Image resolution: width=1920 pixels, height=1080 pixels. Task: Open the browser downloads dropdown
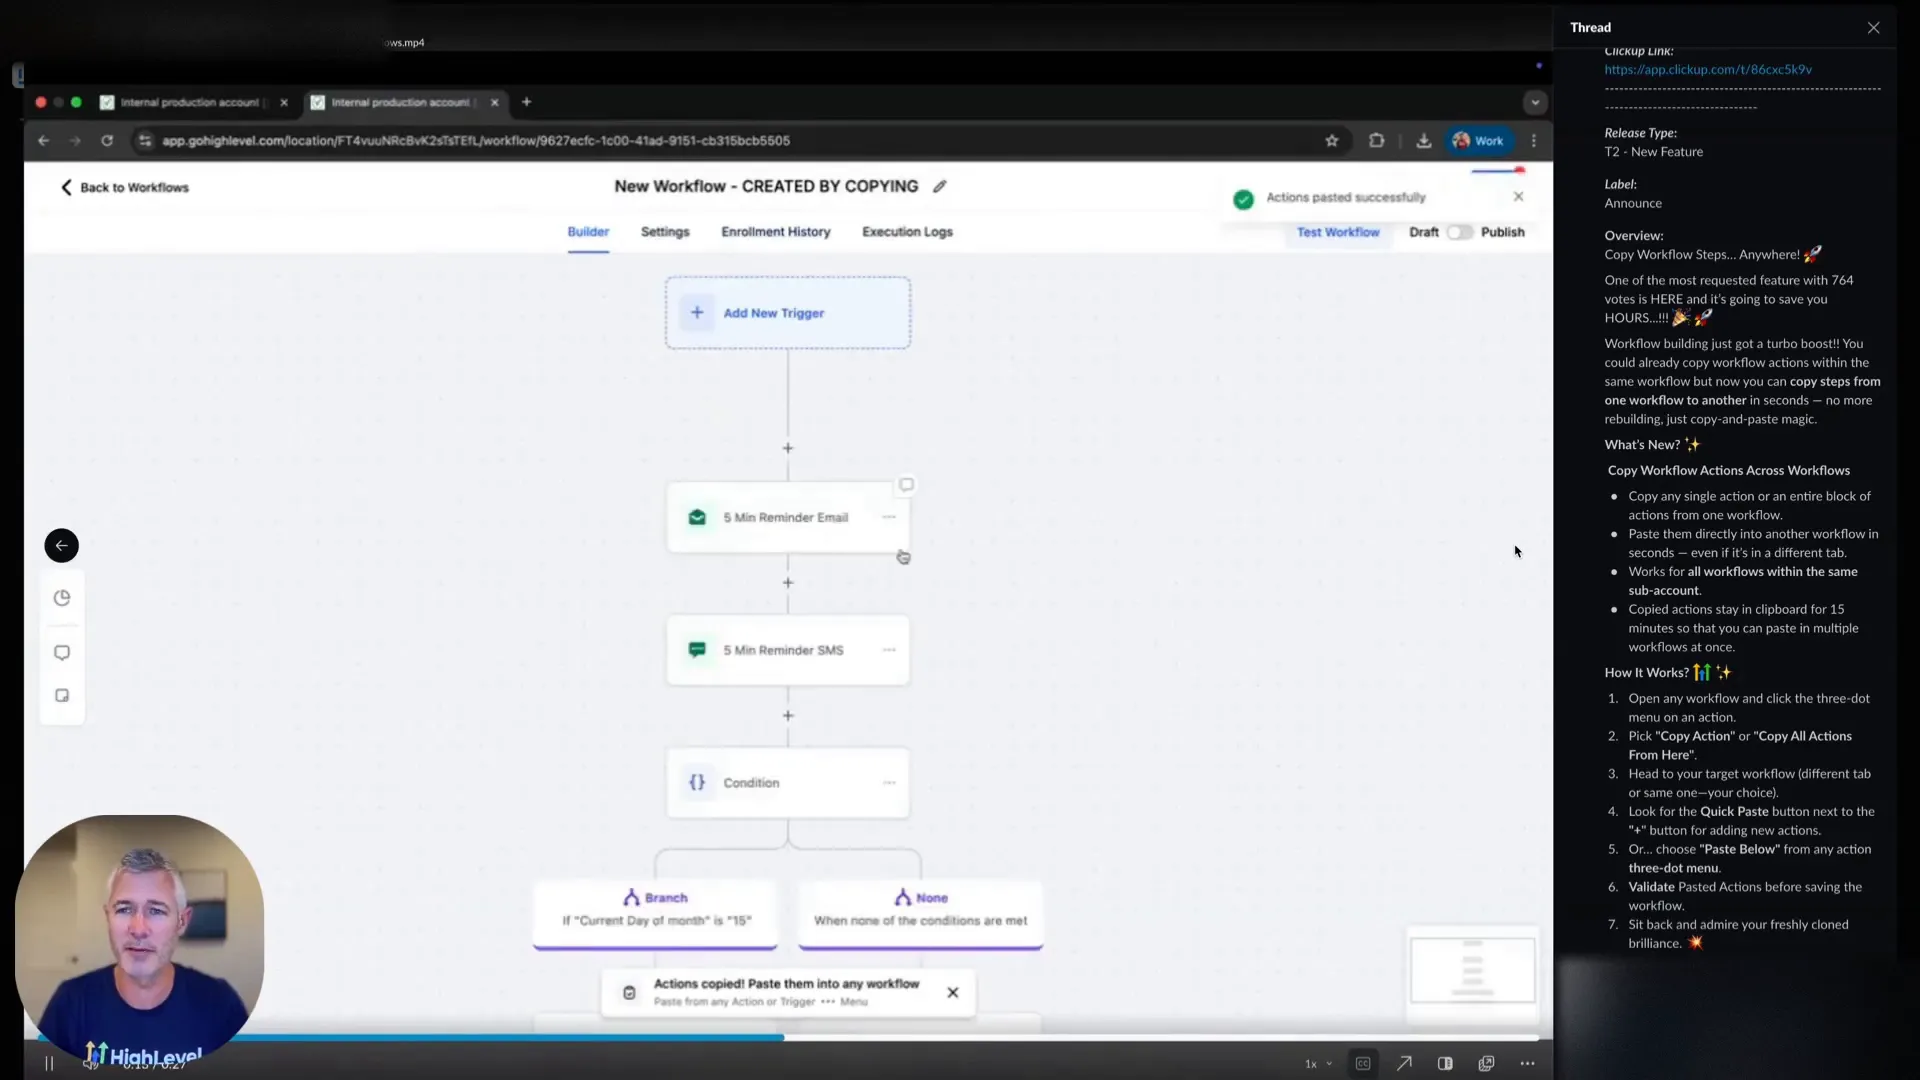(1423, 141)
